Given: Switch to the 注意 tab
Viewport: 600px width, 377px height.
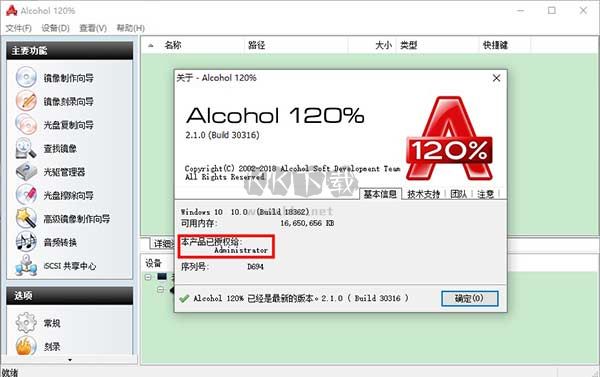Looking at the screenshot, I should [x=486, y=194].
